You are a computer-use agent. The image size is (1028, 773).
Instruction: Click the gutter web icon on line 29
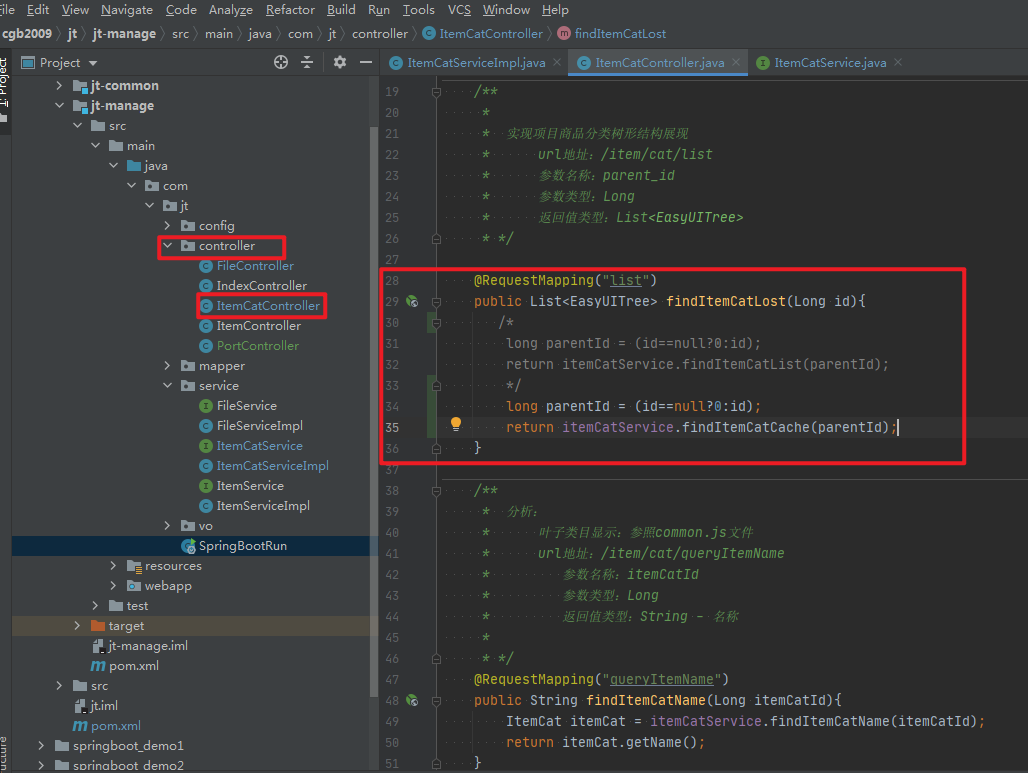point(412,302)
